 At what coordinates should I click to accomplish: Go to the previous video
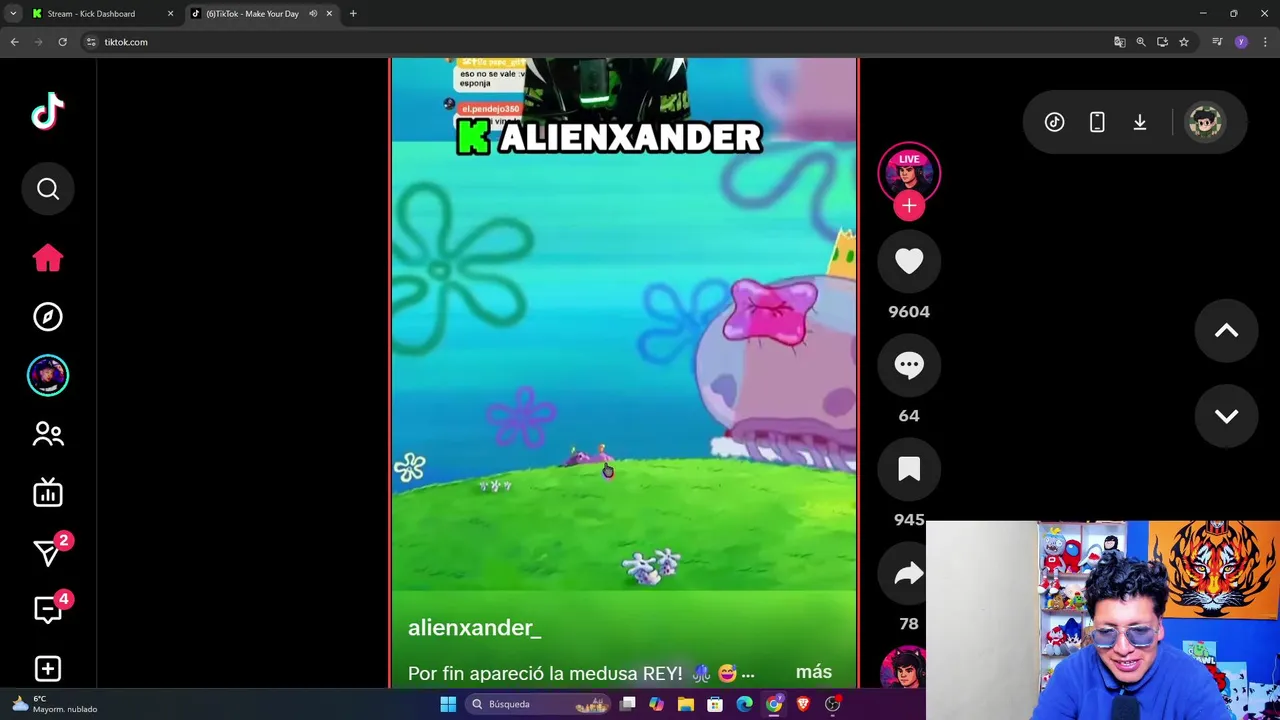tap(1227, 331)
